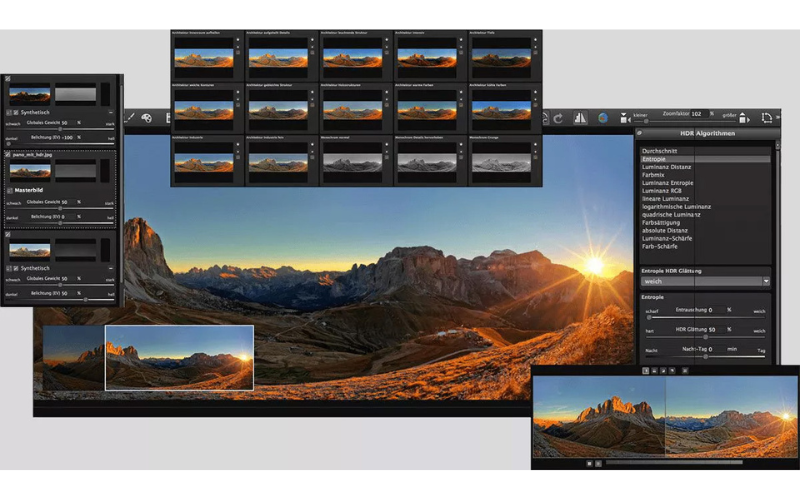Click the small icon left of last Synthetisch checkbox
Viewport: 800px width, 500px height.
click(x=9, y=268)
